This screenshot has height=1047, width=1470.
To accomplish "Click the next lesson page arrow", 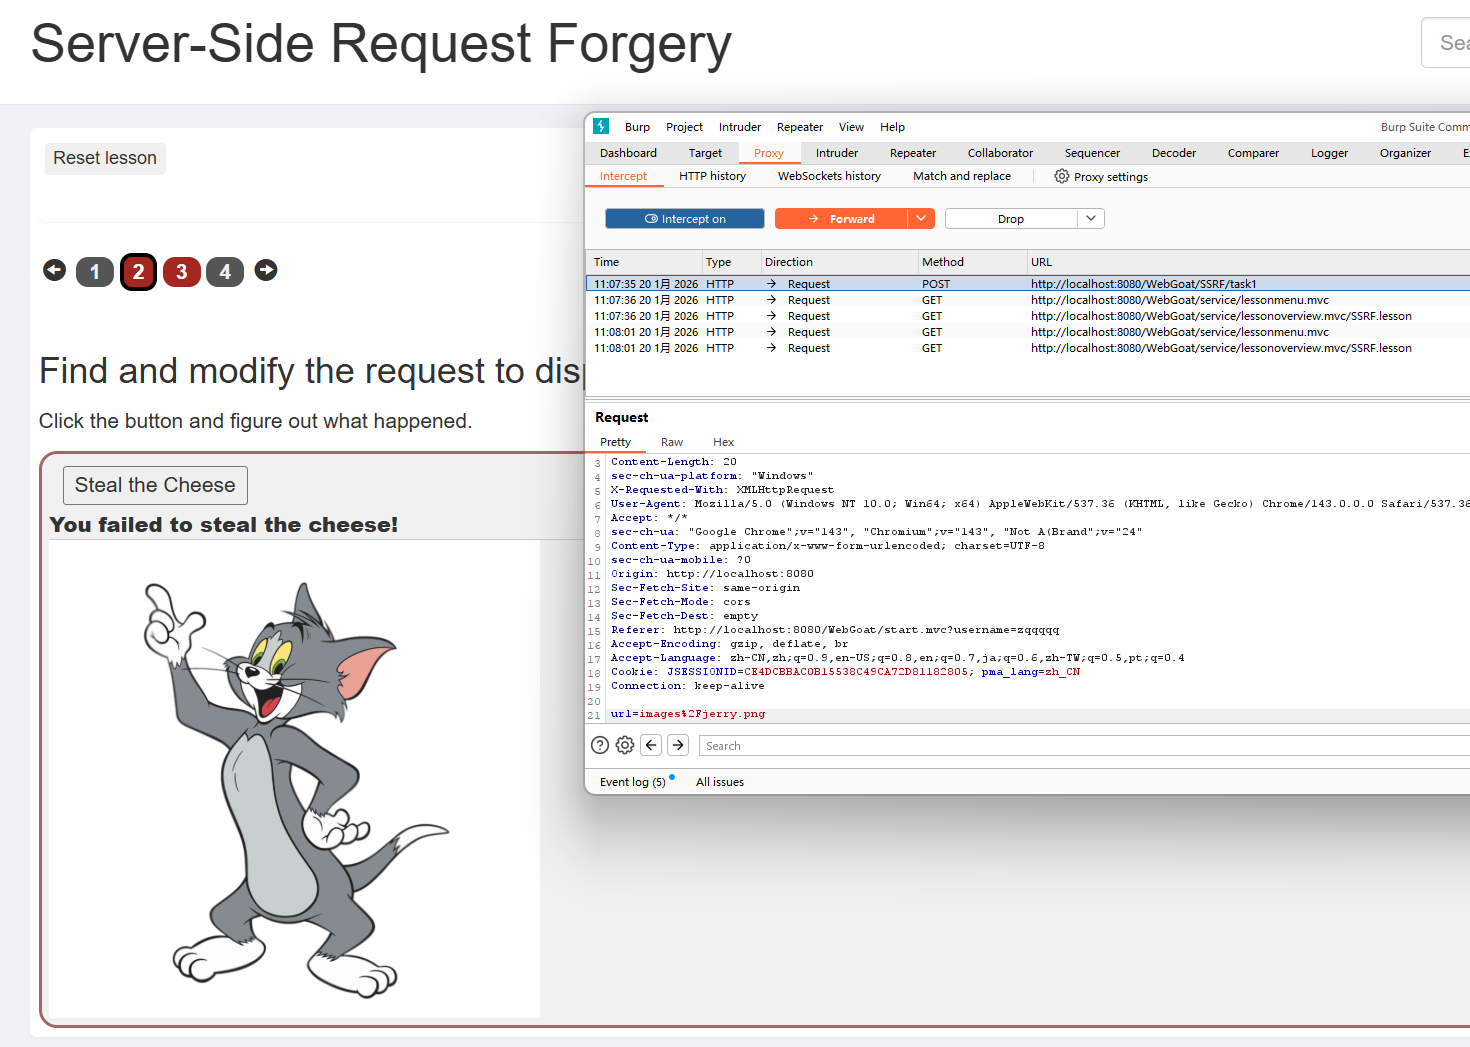I will tap(266, 270).
